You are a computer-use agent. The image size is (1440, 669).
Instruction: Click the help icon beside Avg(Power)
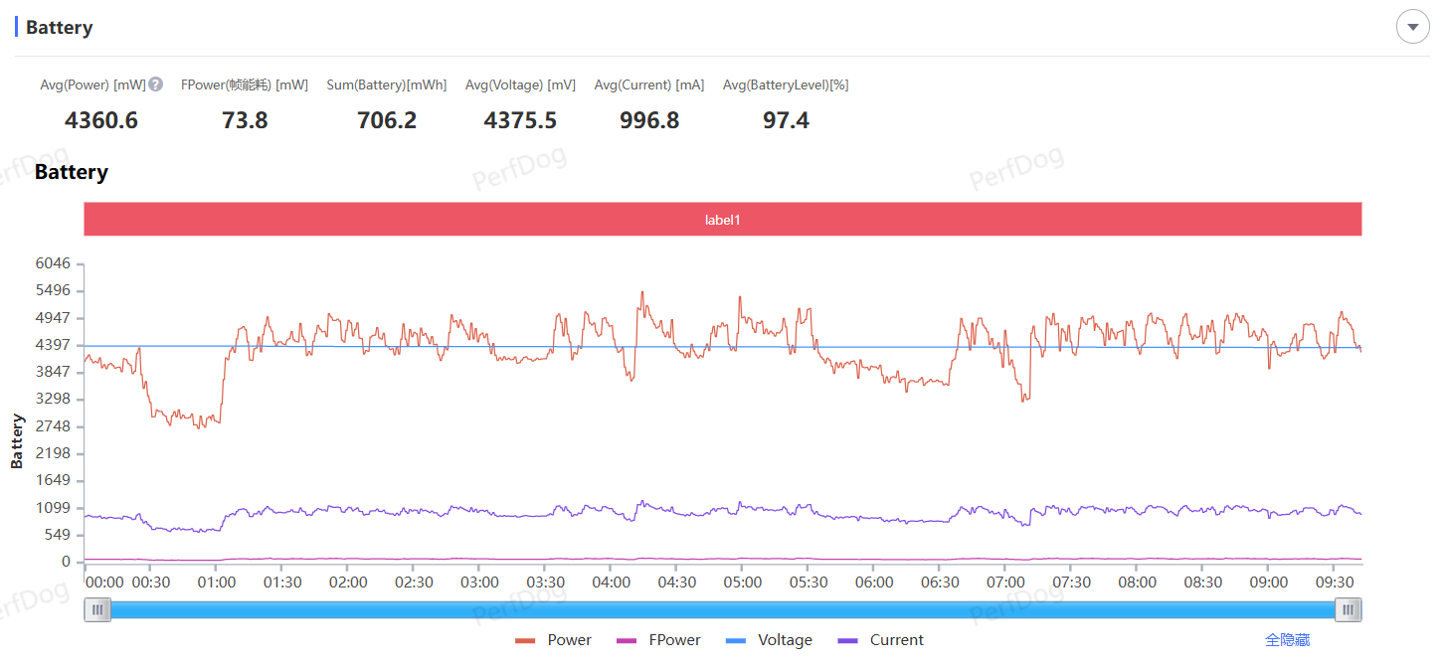click(x=156, y=85)
